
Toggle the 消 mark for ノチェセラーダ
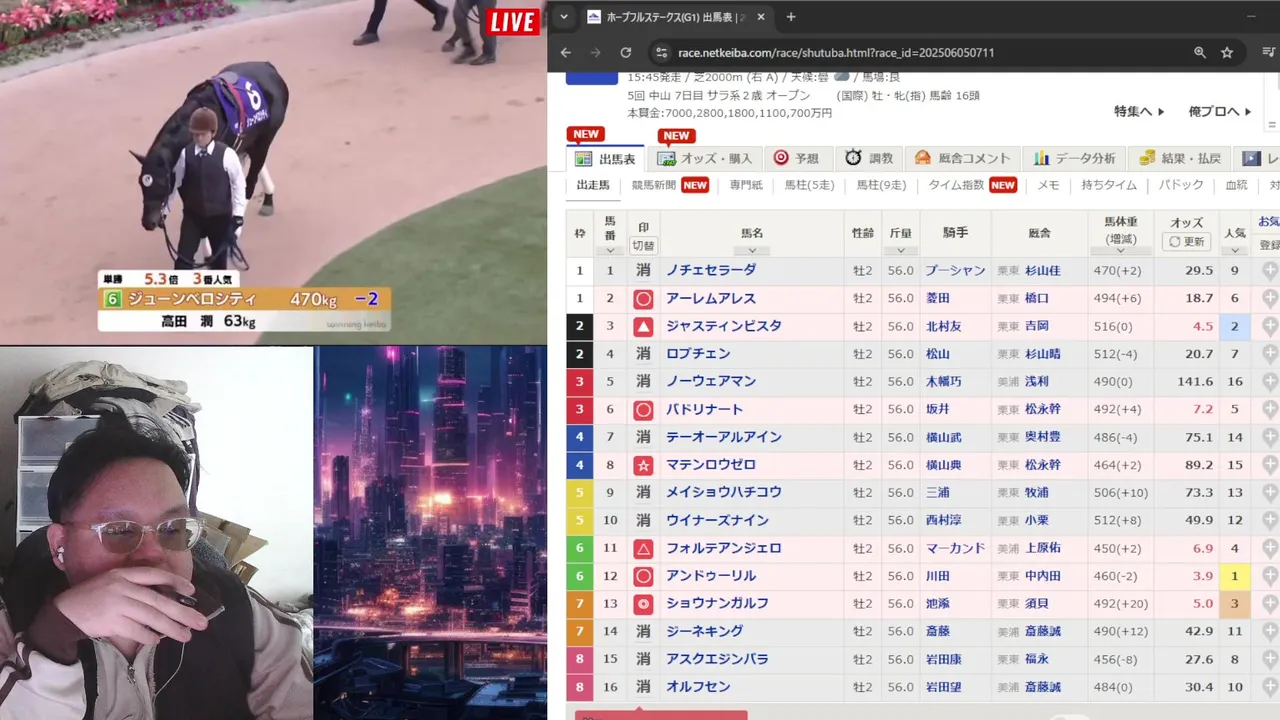click(643, 270)
